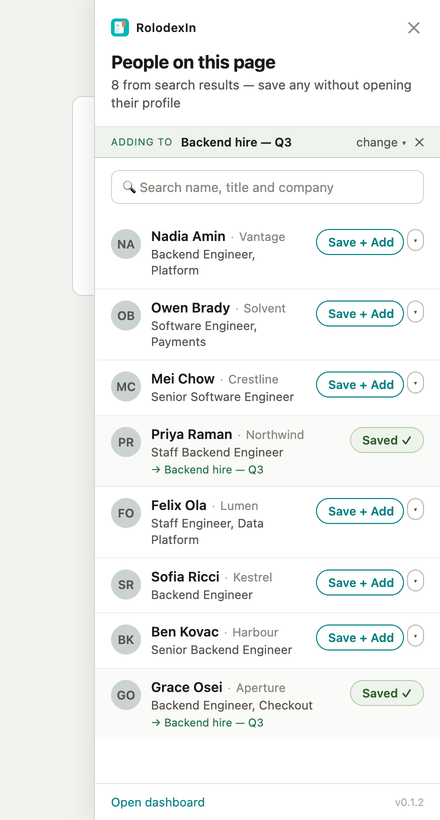Click company name Vantage
The image size is (440, 820).
pos(262,237)
